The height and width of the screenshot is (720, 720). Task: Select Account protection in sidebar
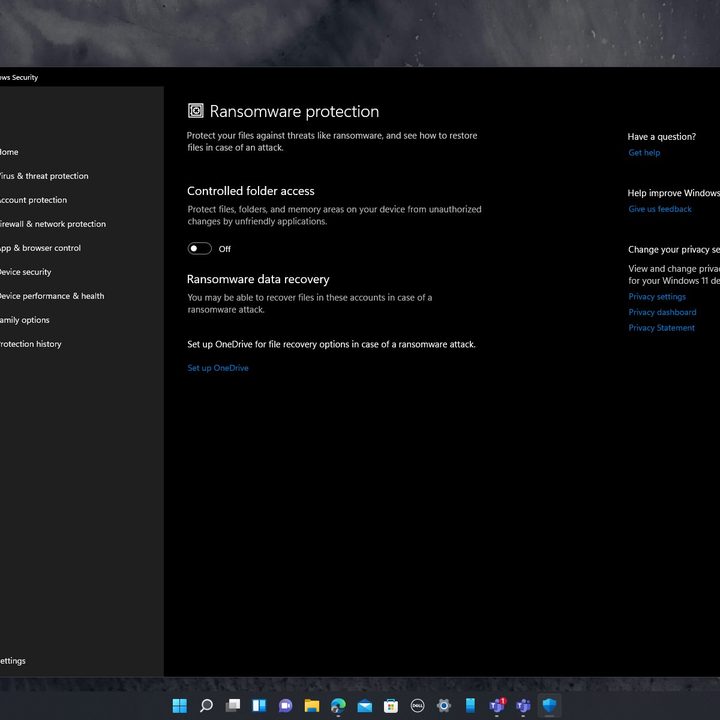pos(34,200)
